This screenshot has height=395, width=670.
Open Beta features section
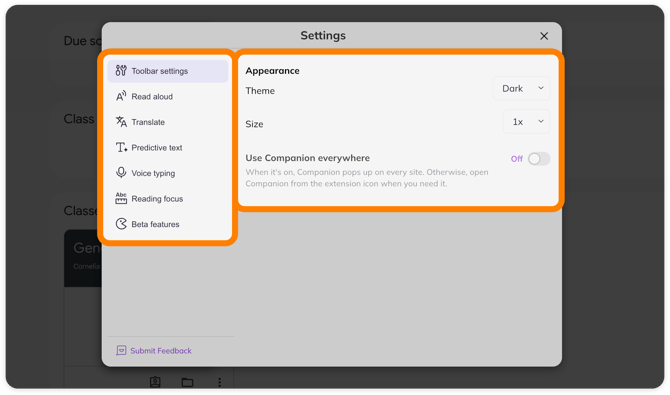point(168,224)
